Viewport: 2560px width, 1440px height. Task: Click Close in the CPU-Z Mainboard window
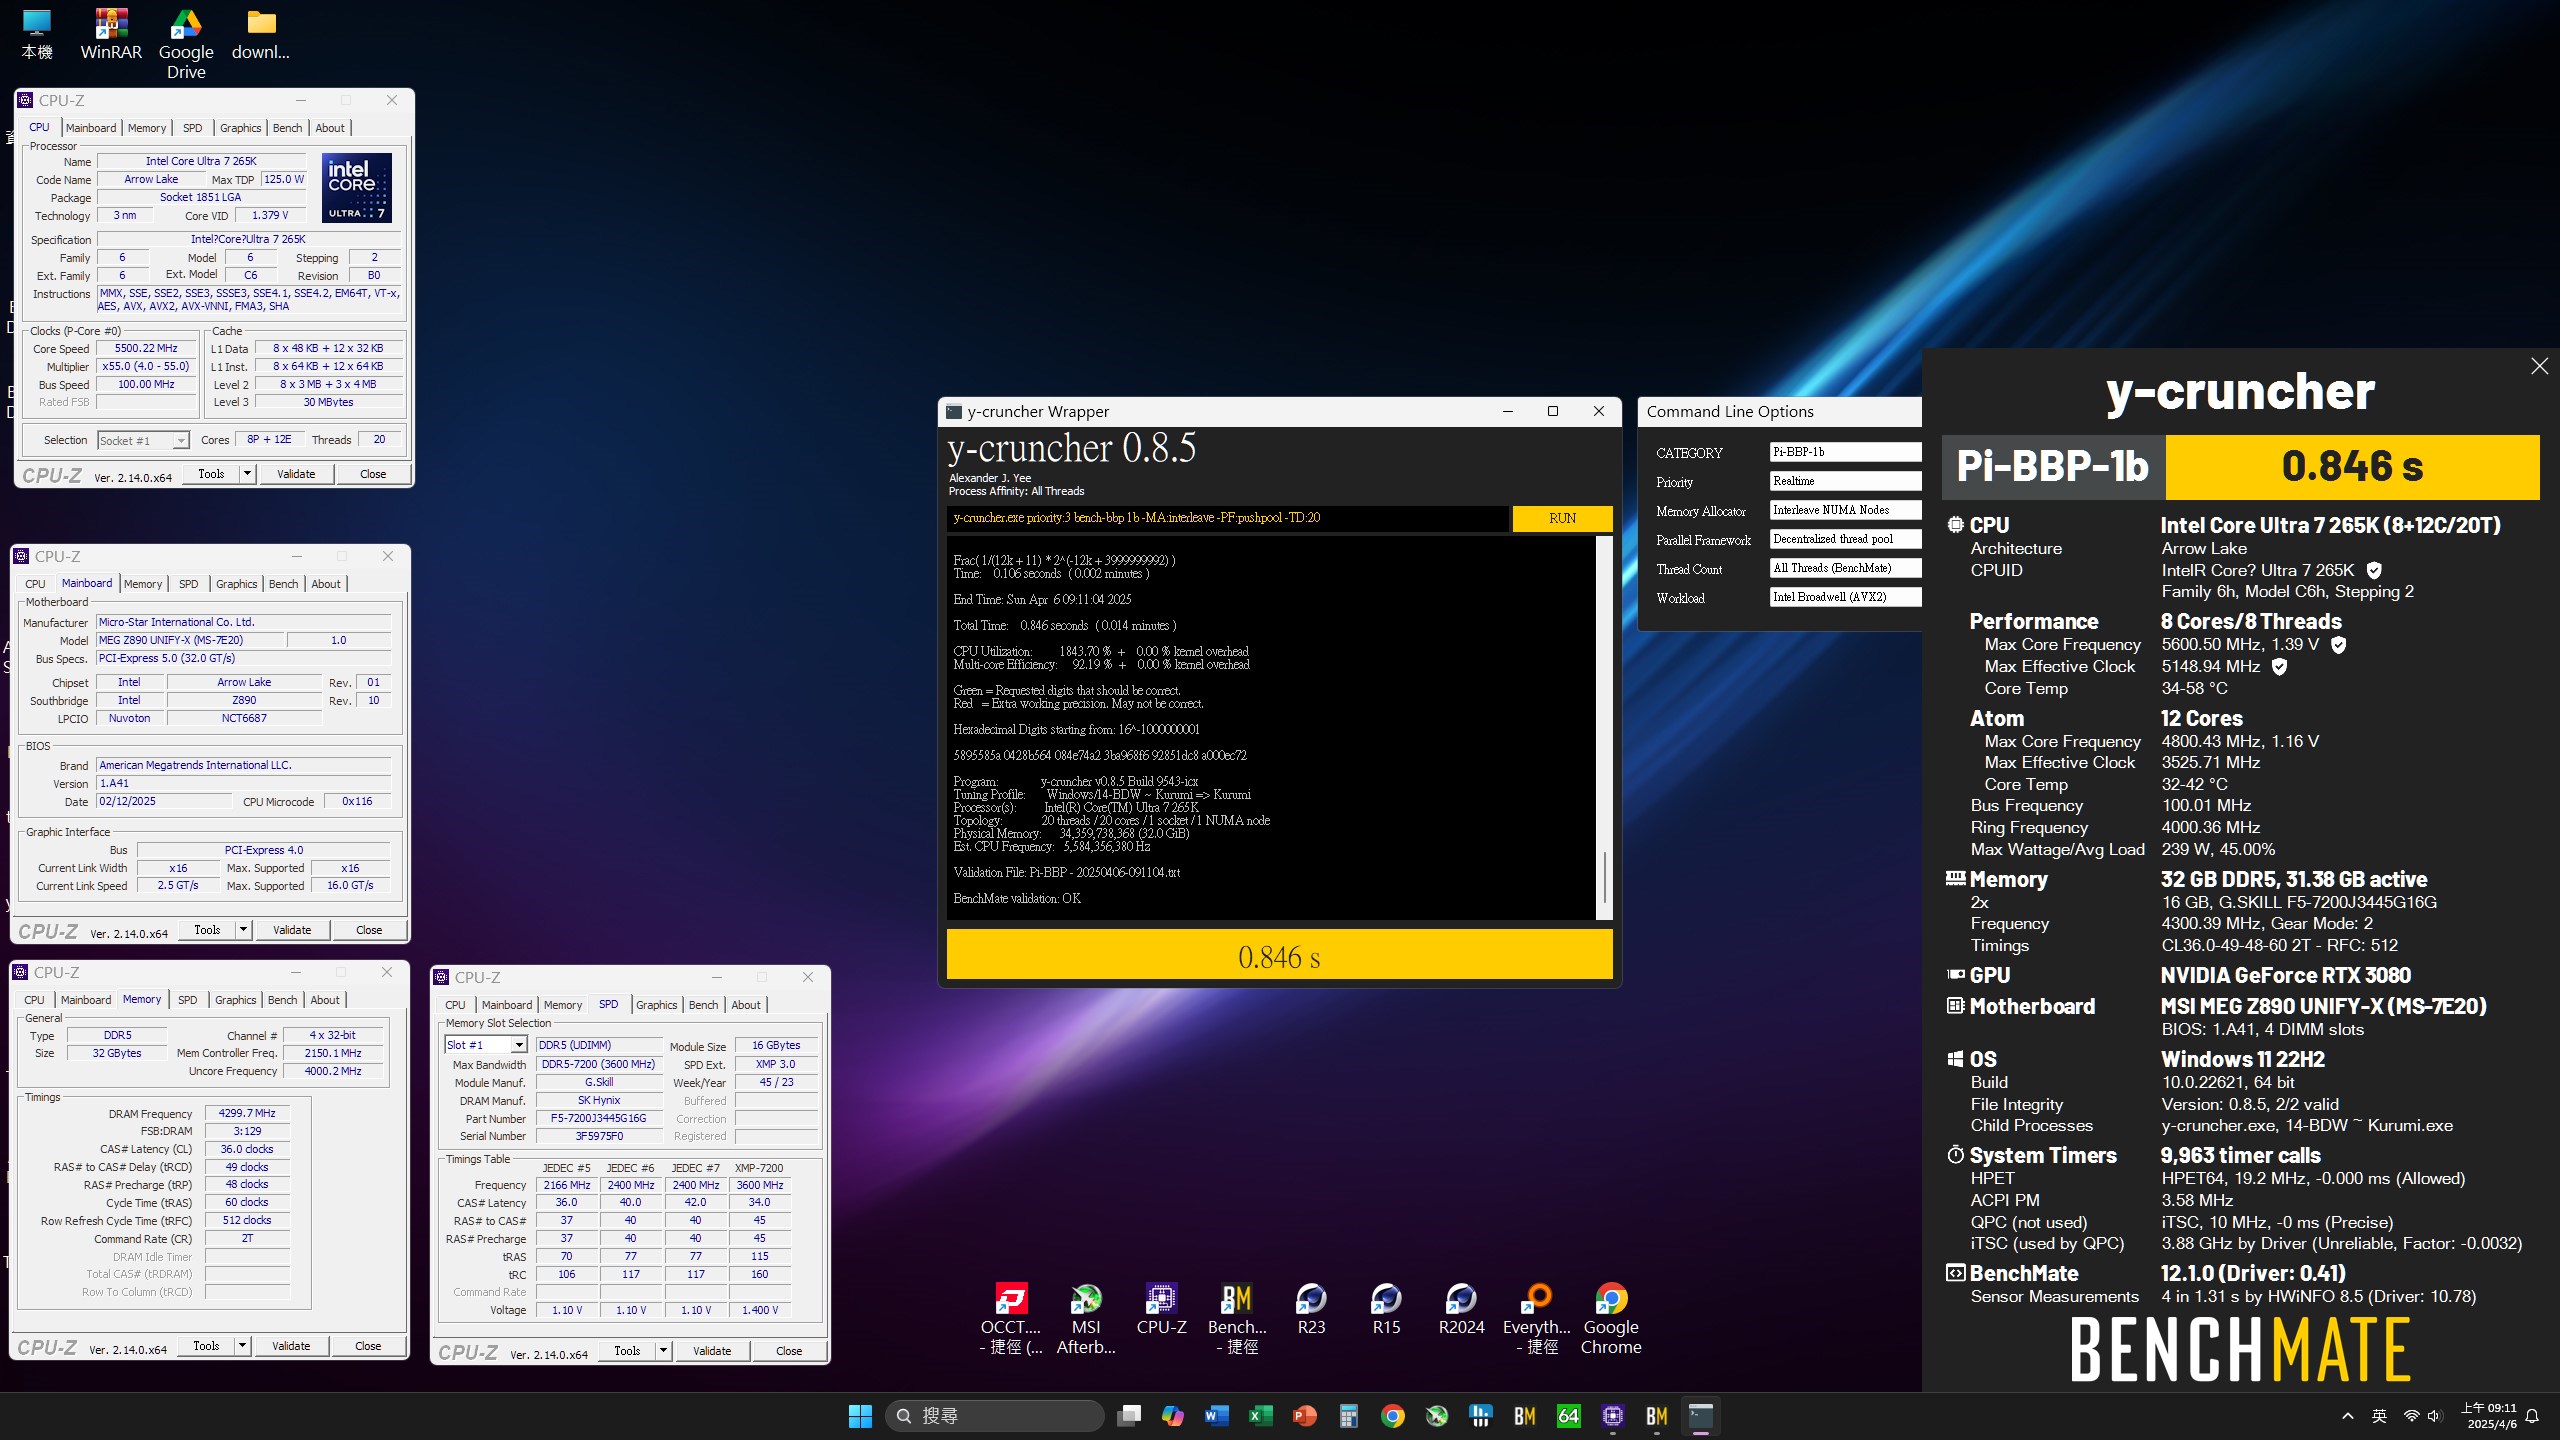coord(369,930)
